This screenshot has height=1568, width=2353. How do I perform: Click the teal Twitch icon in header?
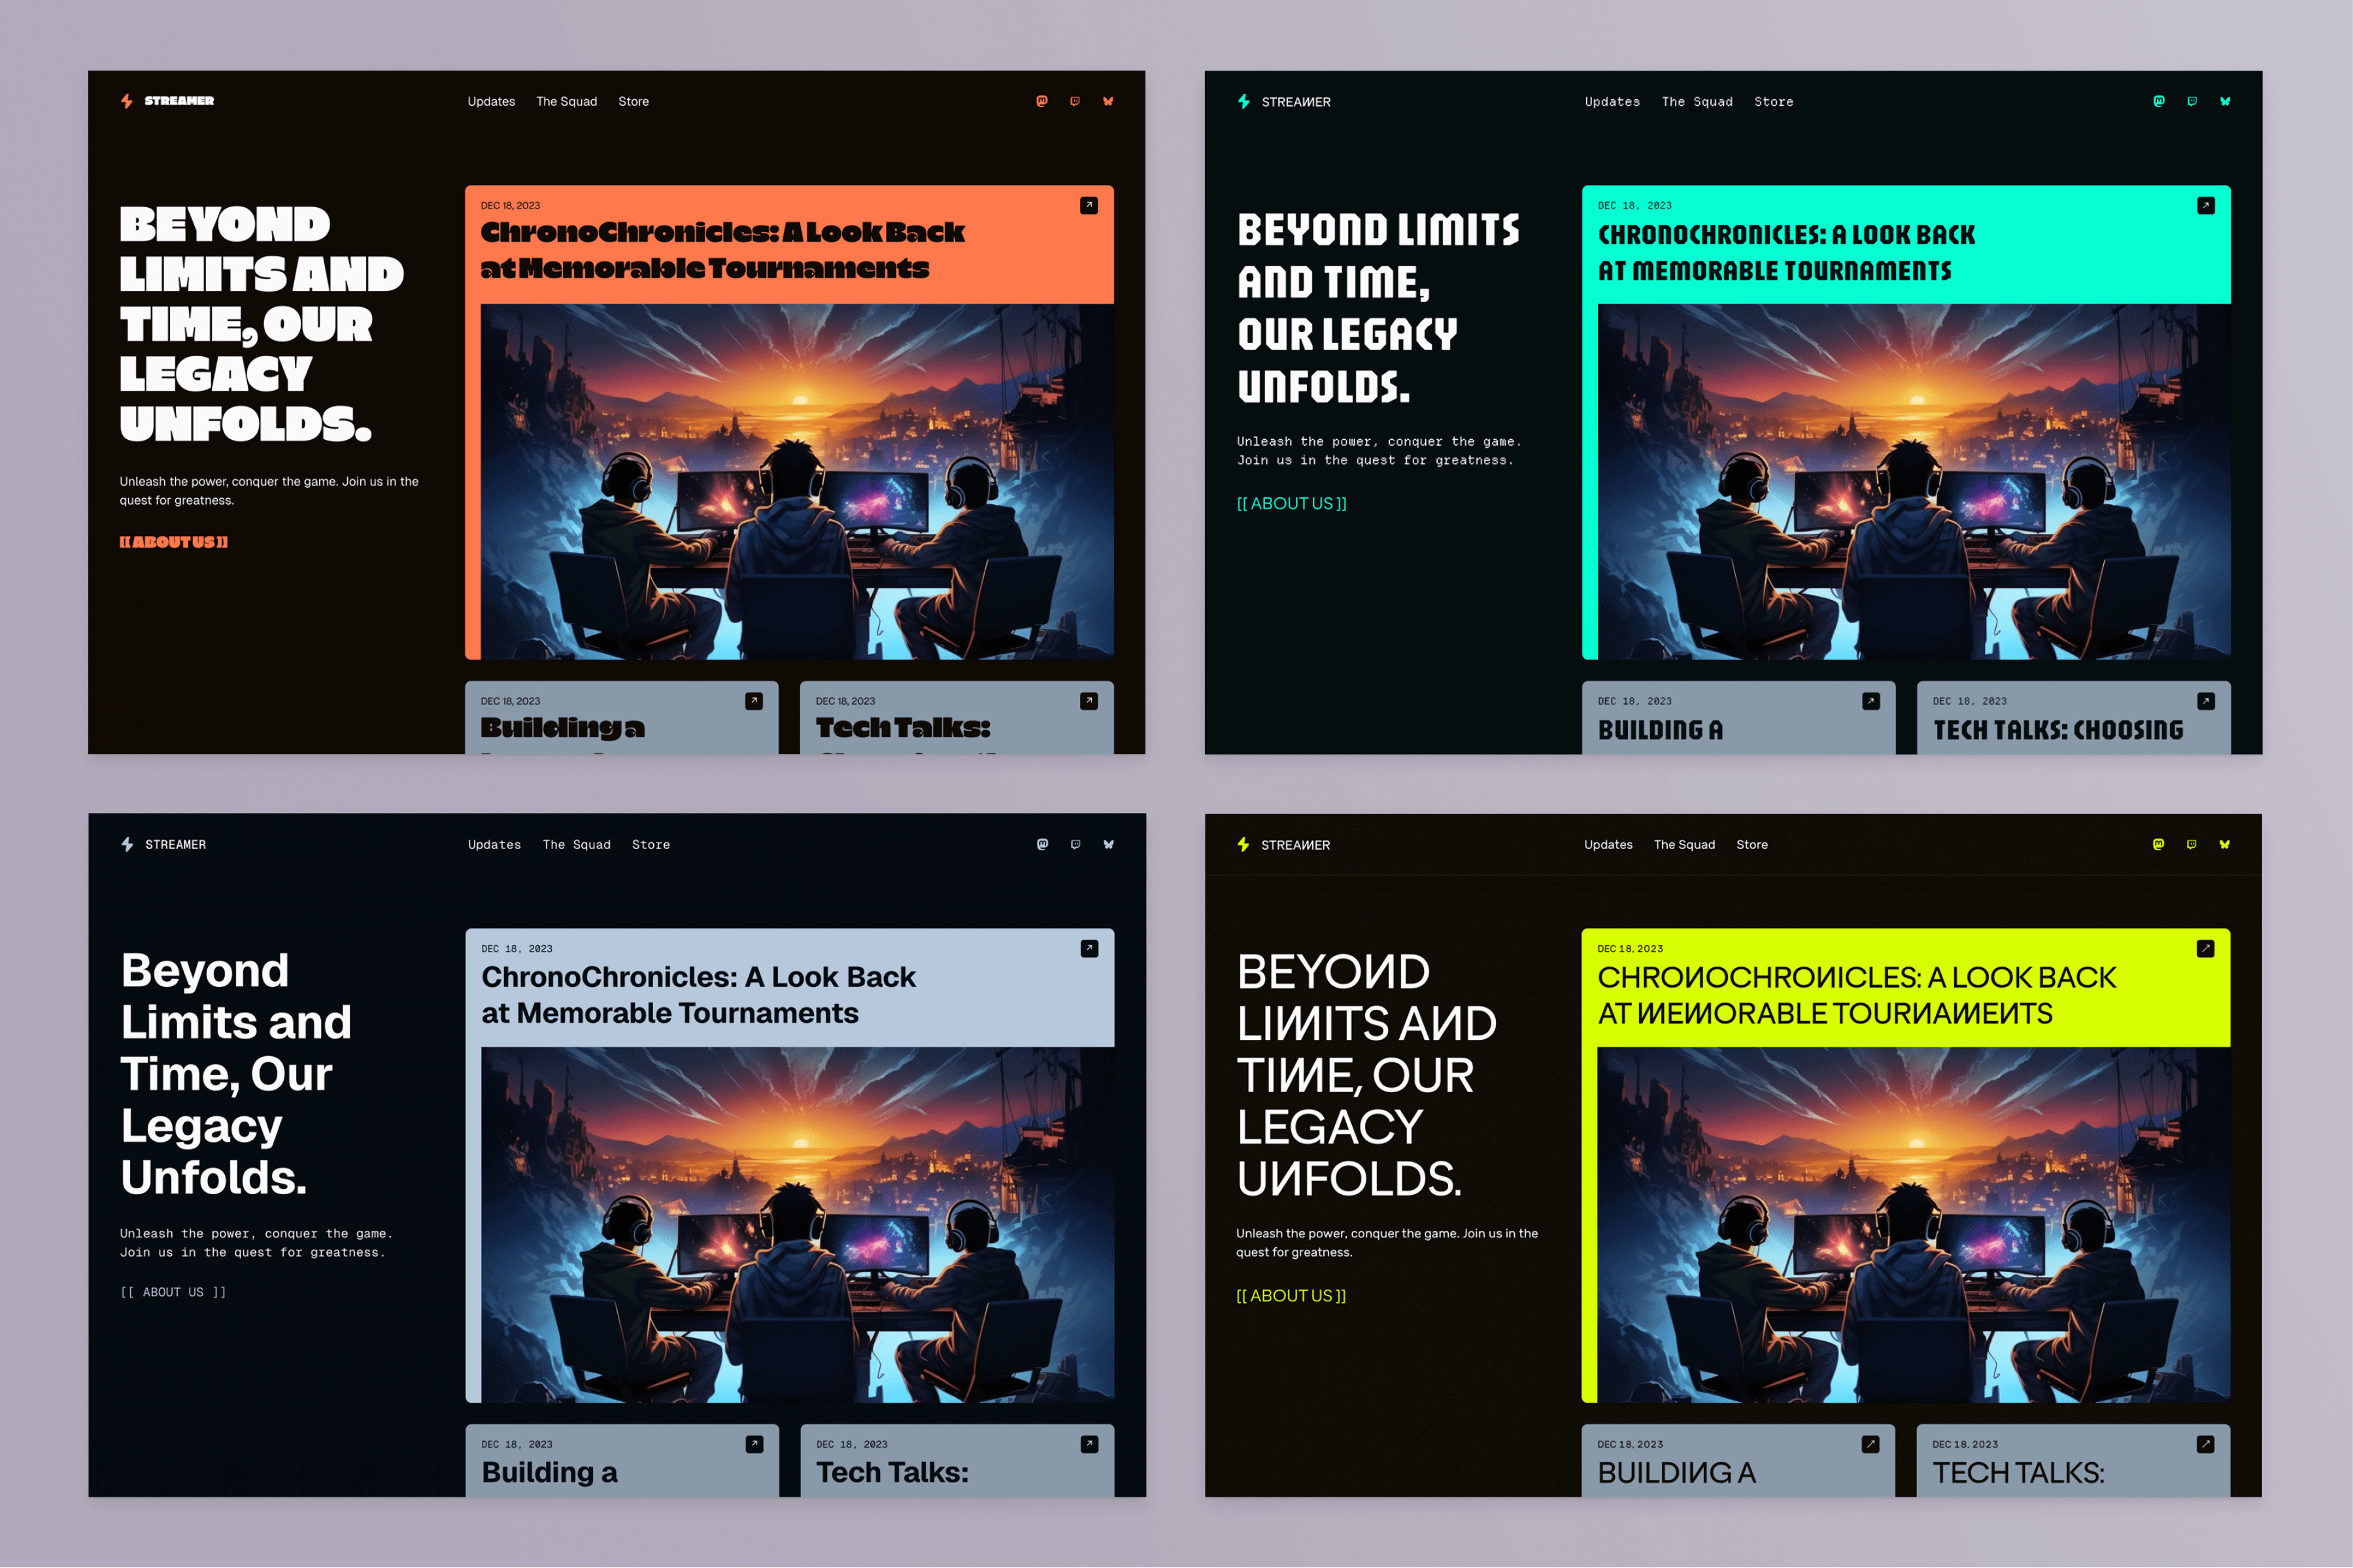click(2191, 101)
